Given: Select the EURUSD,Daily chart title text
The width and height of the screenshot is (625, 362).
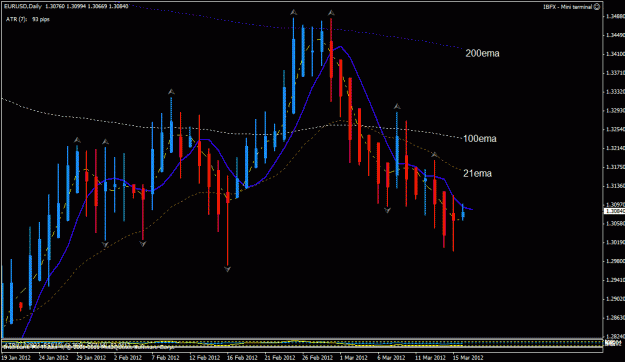Looking at the screenshot, I should (23, 6).
